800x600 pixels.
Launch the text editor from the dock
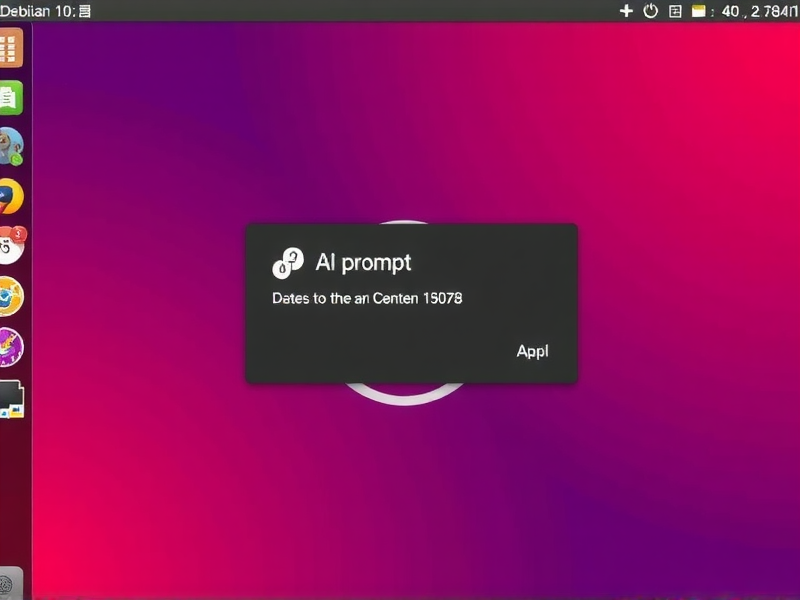[13, 95]
